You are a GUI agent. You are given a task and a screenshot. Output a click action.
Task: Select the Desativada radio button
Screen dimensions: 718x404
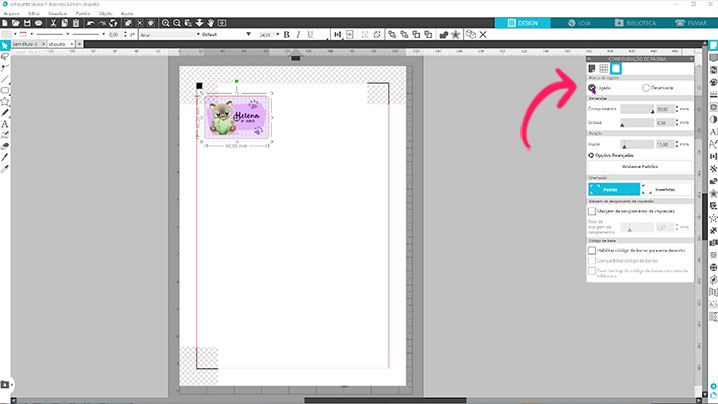646,87
